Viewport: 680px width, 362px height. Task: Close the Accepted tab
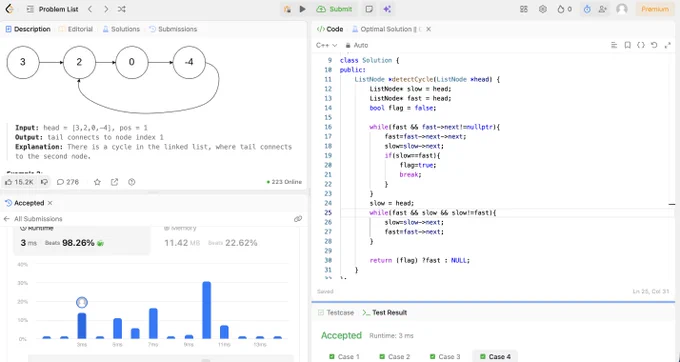click(x=50, y=203)
